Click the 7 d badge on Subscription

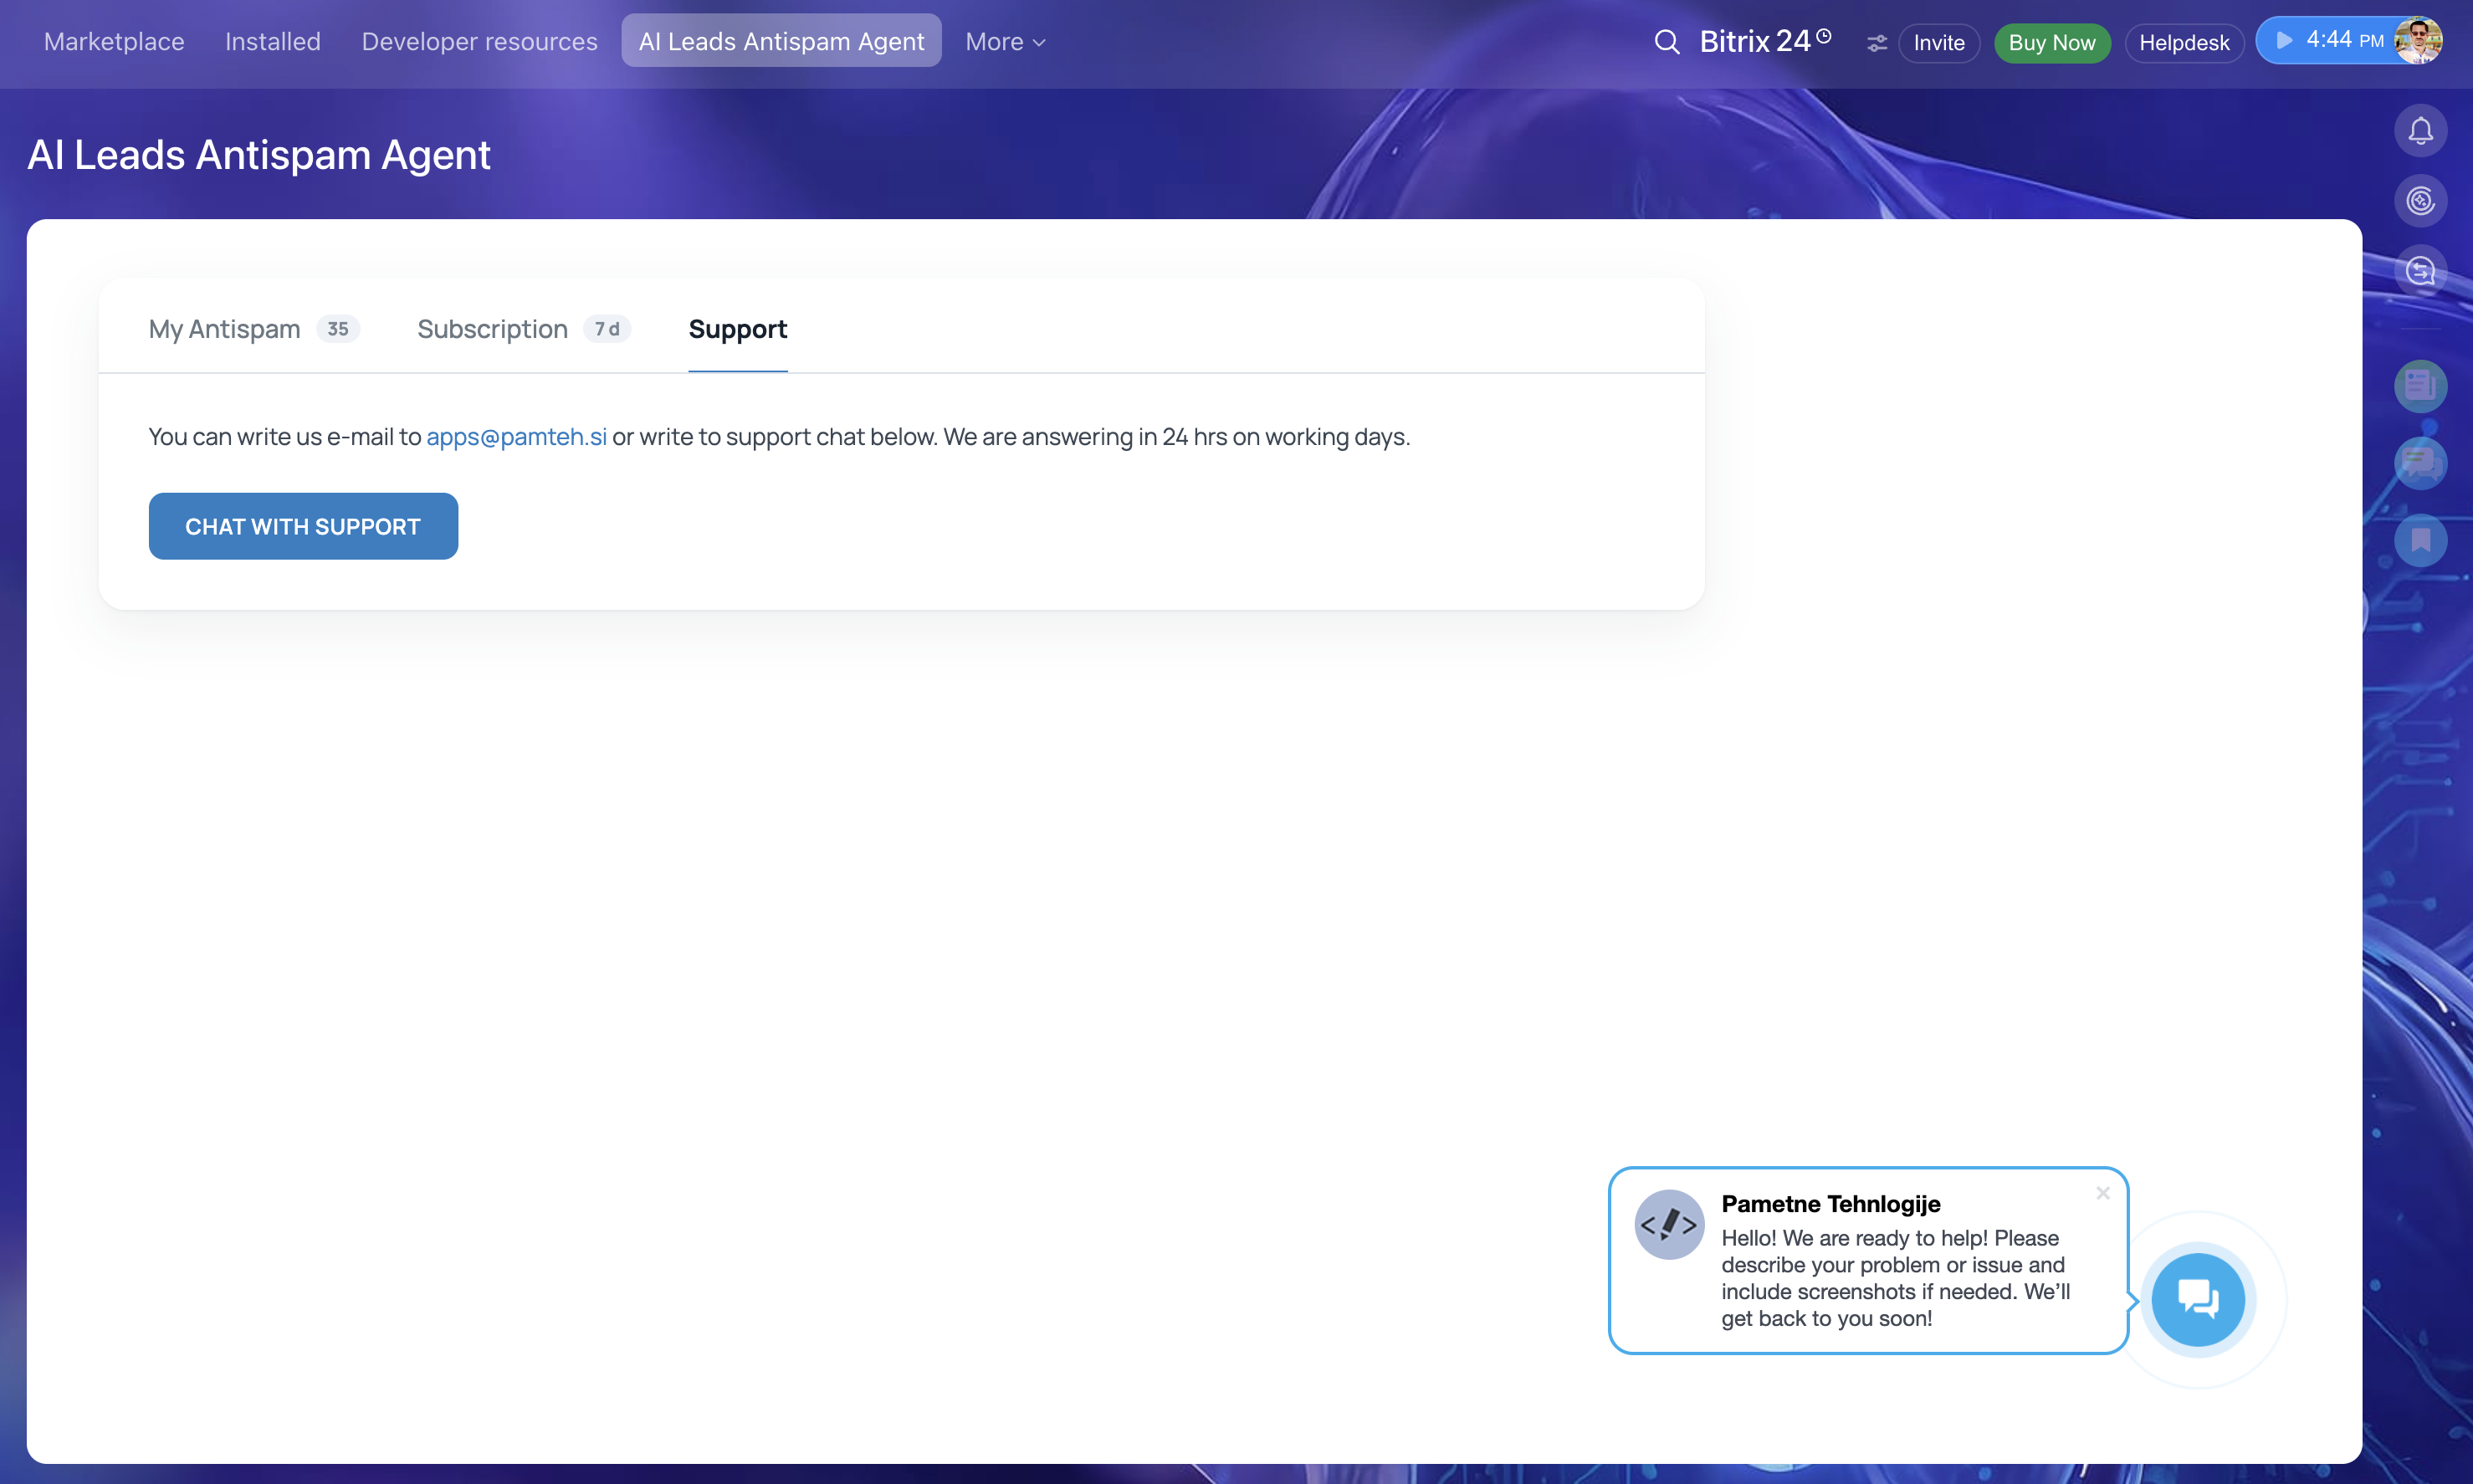point(607,329)
